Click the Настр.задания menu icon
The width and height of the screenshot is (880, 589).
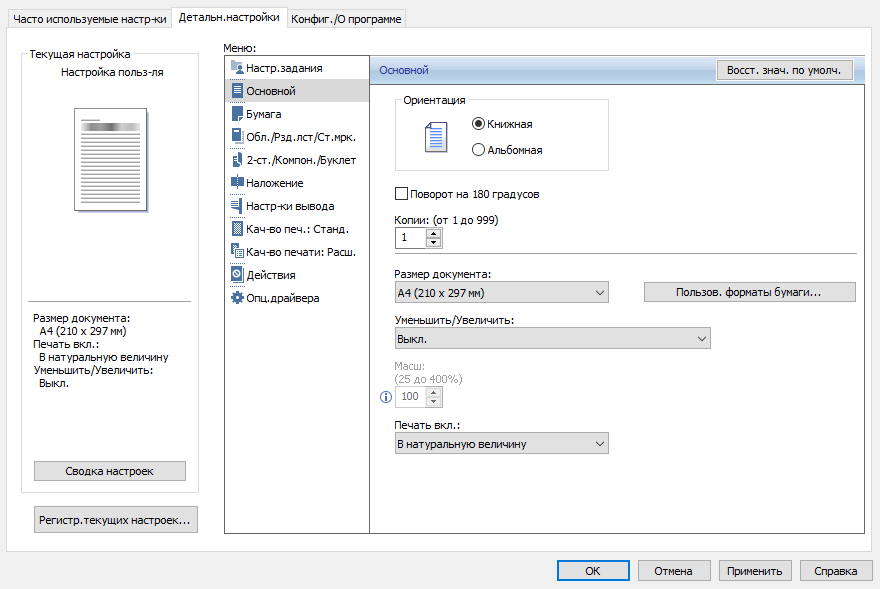[237, 68]
